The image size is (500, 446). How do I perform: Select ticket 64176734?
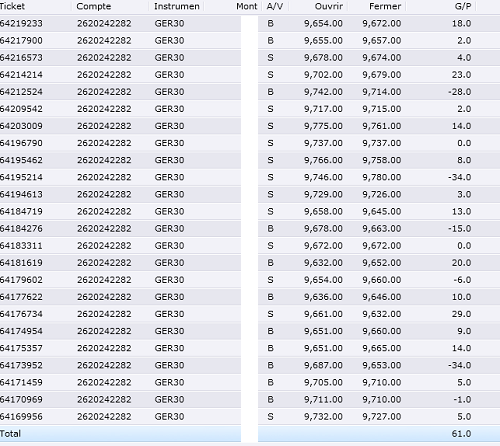(21, 314)
